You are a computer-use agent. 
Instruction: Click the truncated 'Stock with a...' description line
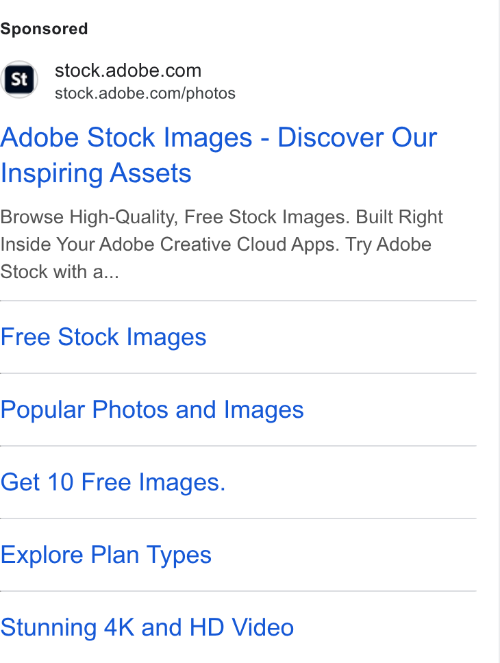[x=60, y=271]
